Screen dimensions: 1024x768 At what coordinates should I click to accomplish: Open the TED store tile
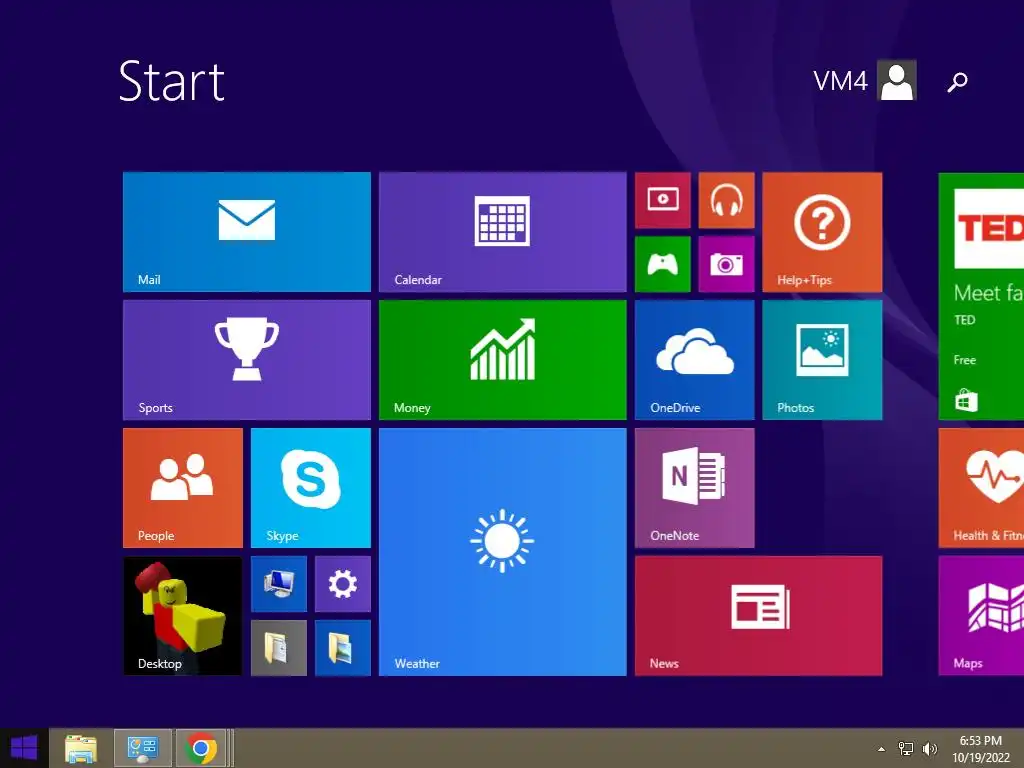pos(982,296)
